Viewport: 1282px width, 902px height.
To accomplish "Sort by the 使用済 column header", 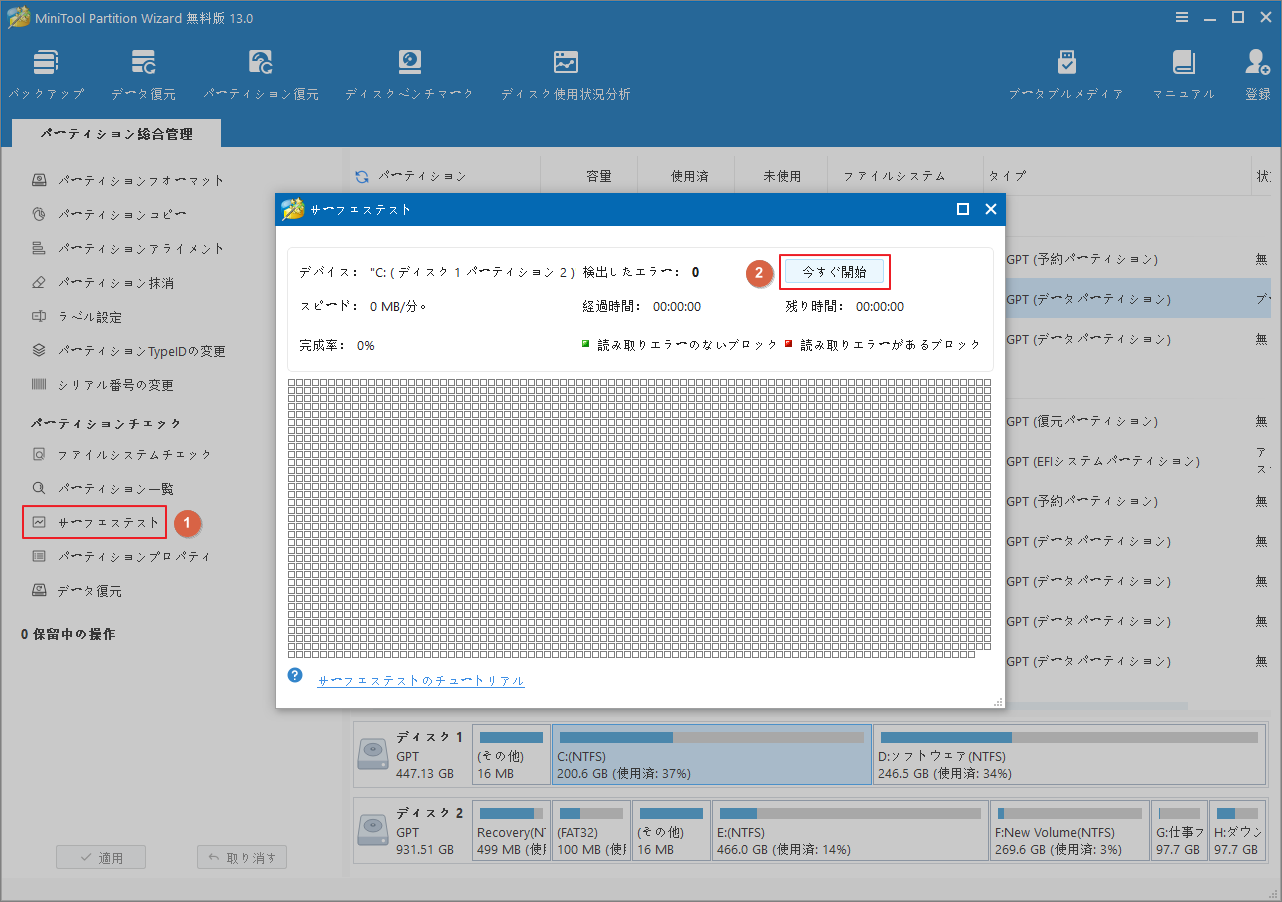I will 690,177.
